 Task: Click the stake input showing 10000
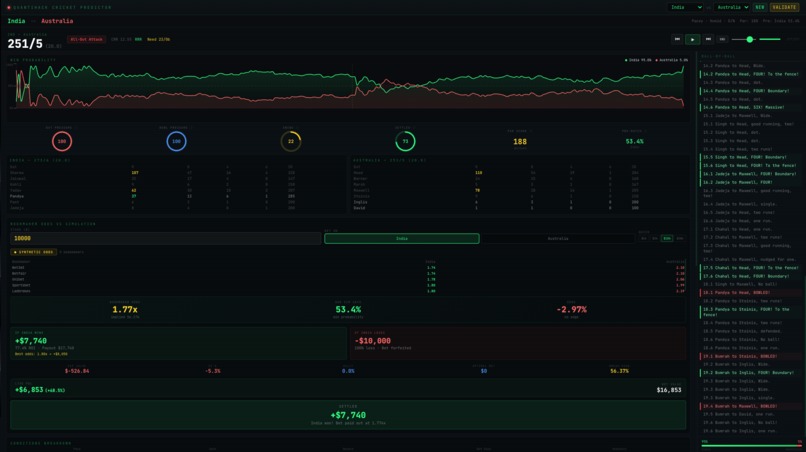(166, 238)
